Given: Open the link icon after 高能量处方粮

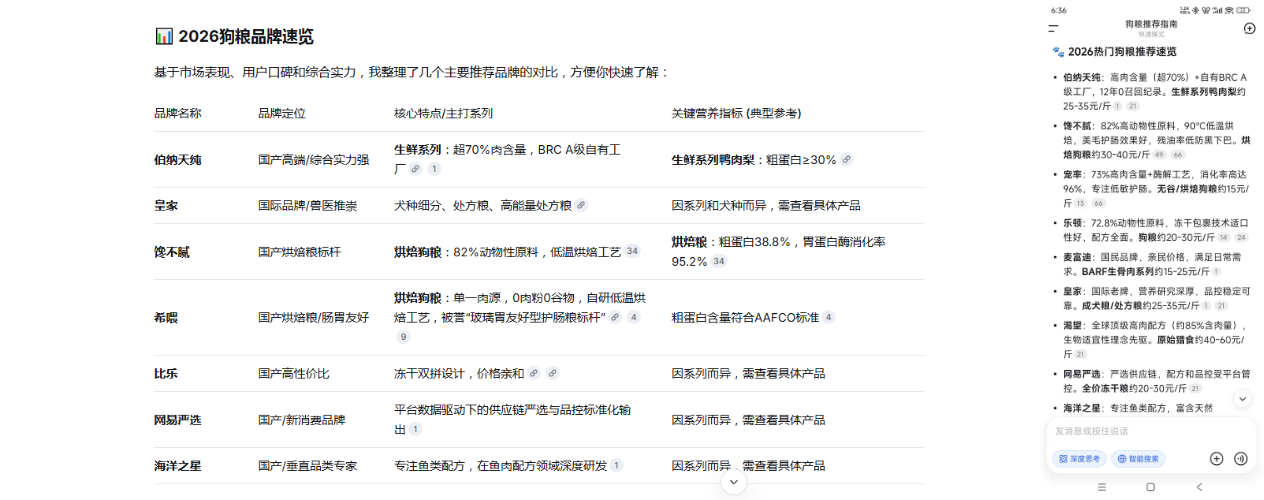Looking at the screenshot, I should coord(581,205).
